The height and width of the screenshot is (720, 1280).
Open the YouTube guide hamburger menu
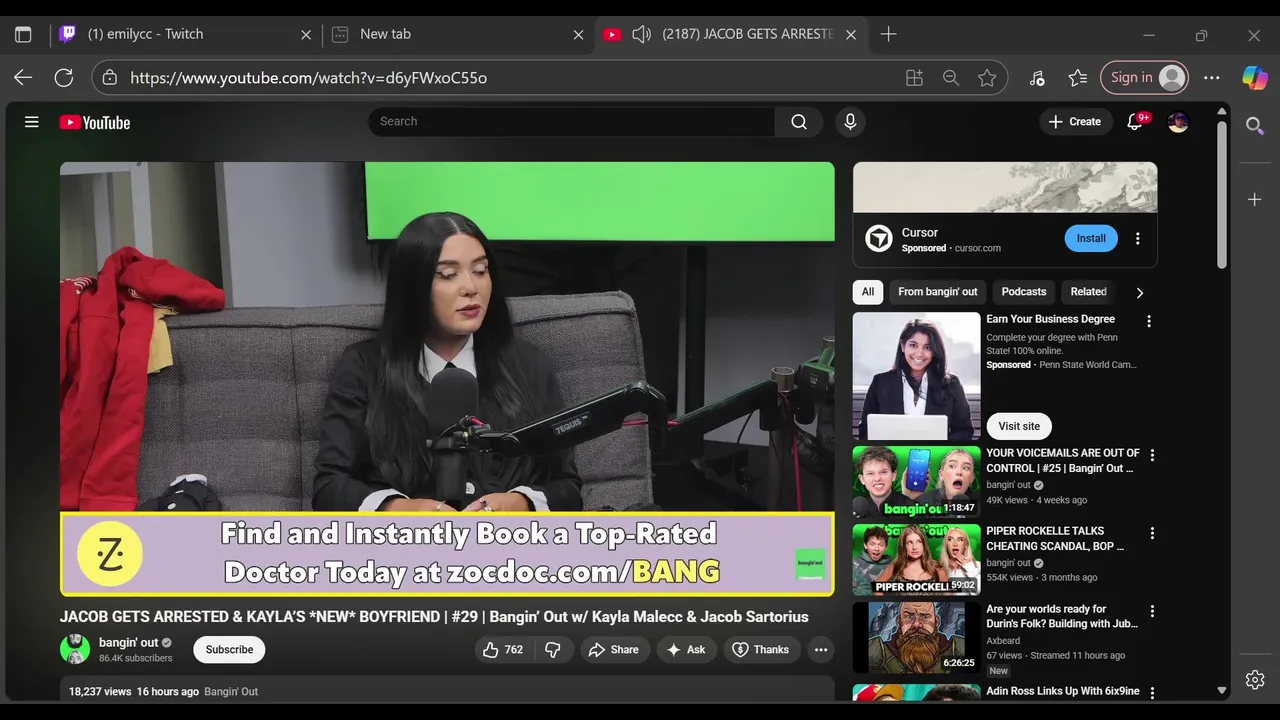[x=32, y=122]
